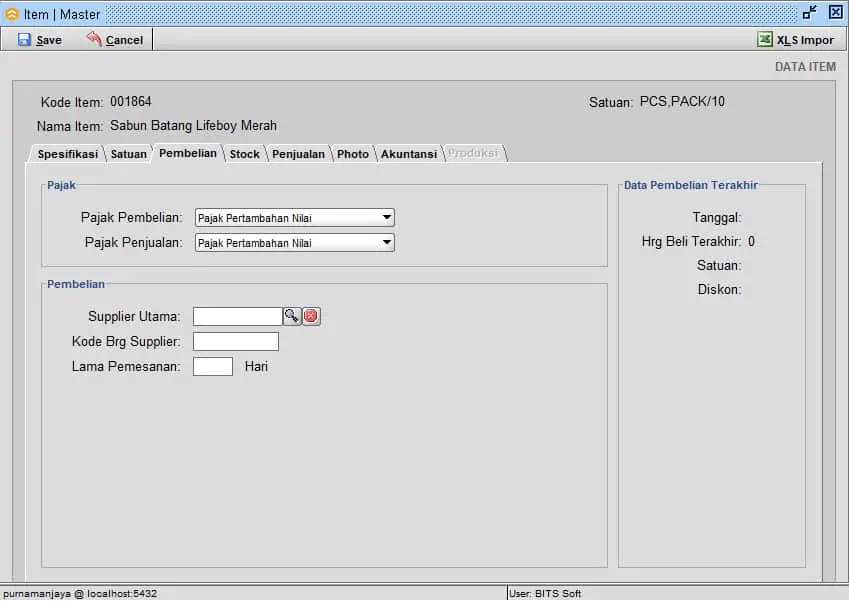Focus the Supplier Utama input field

(x=238, y=316)
